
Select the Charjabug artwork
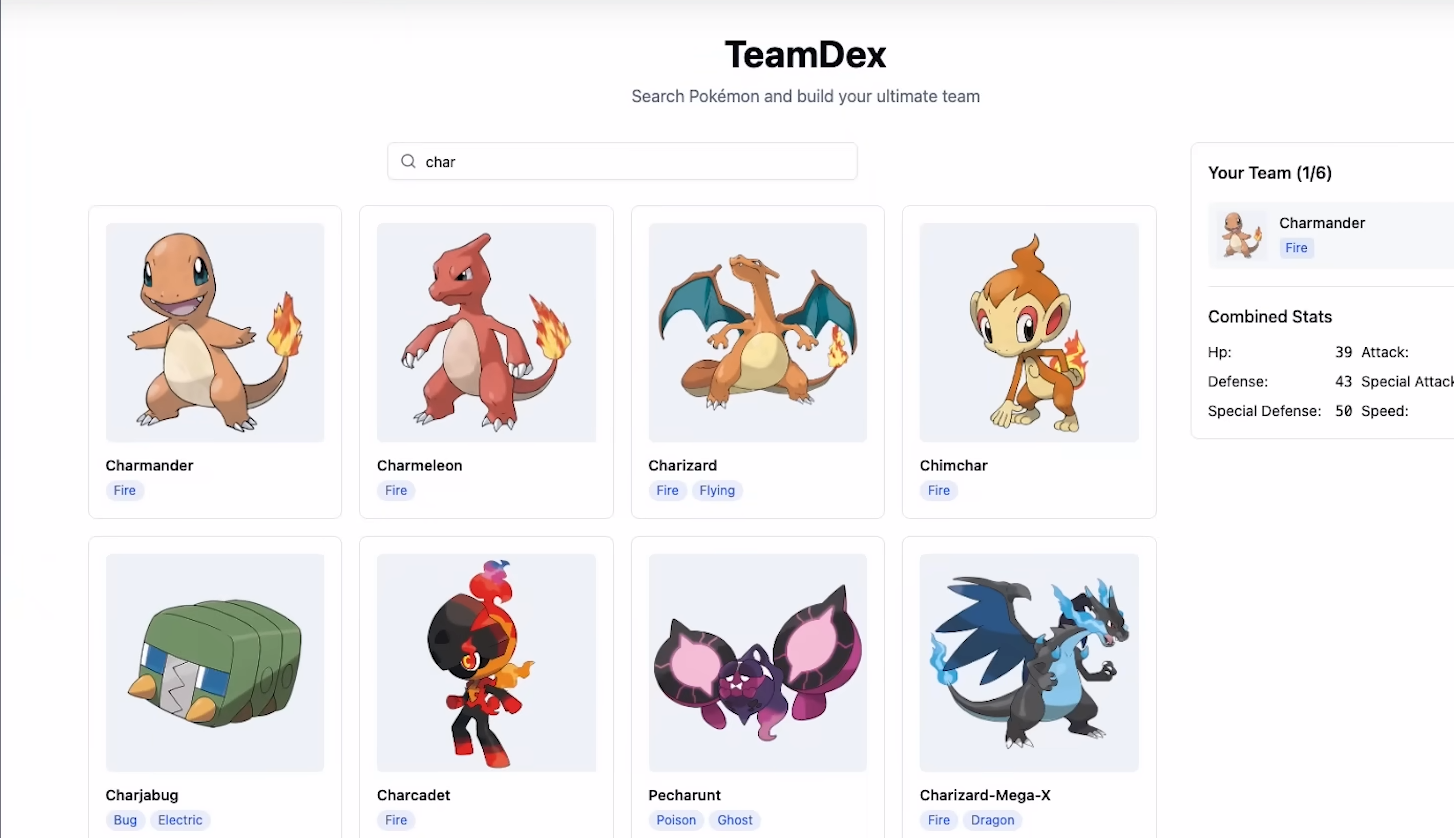215,663
